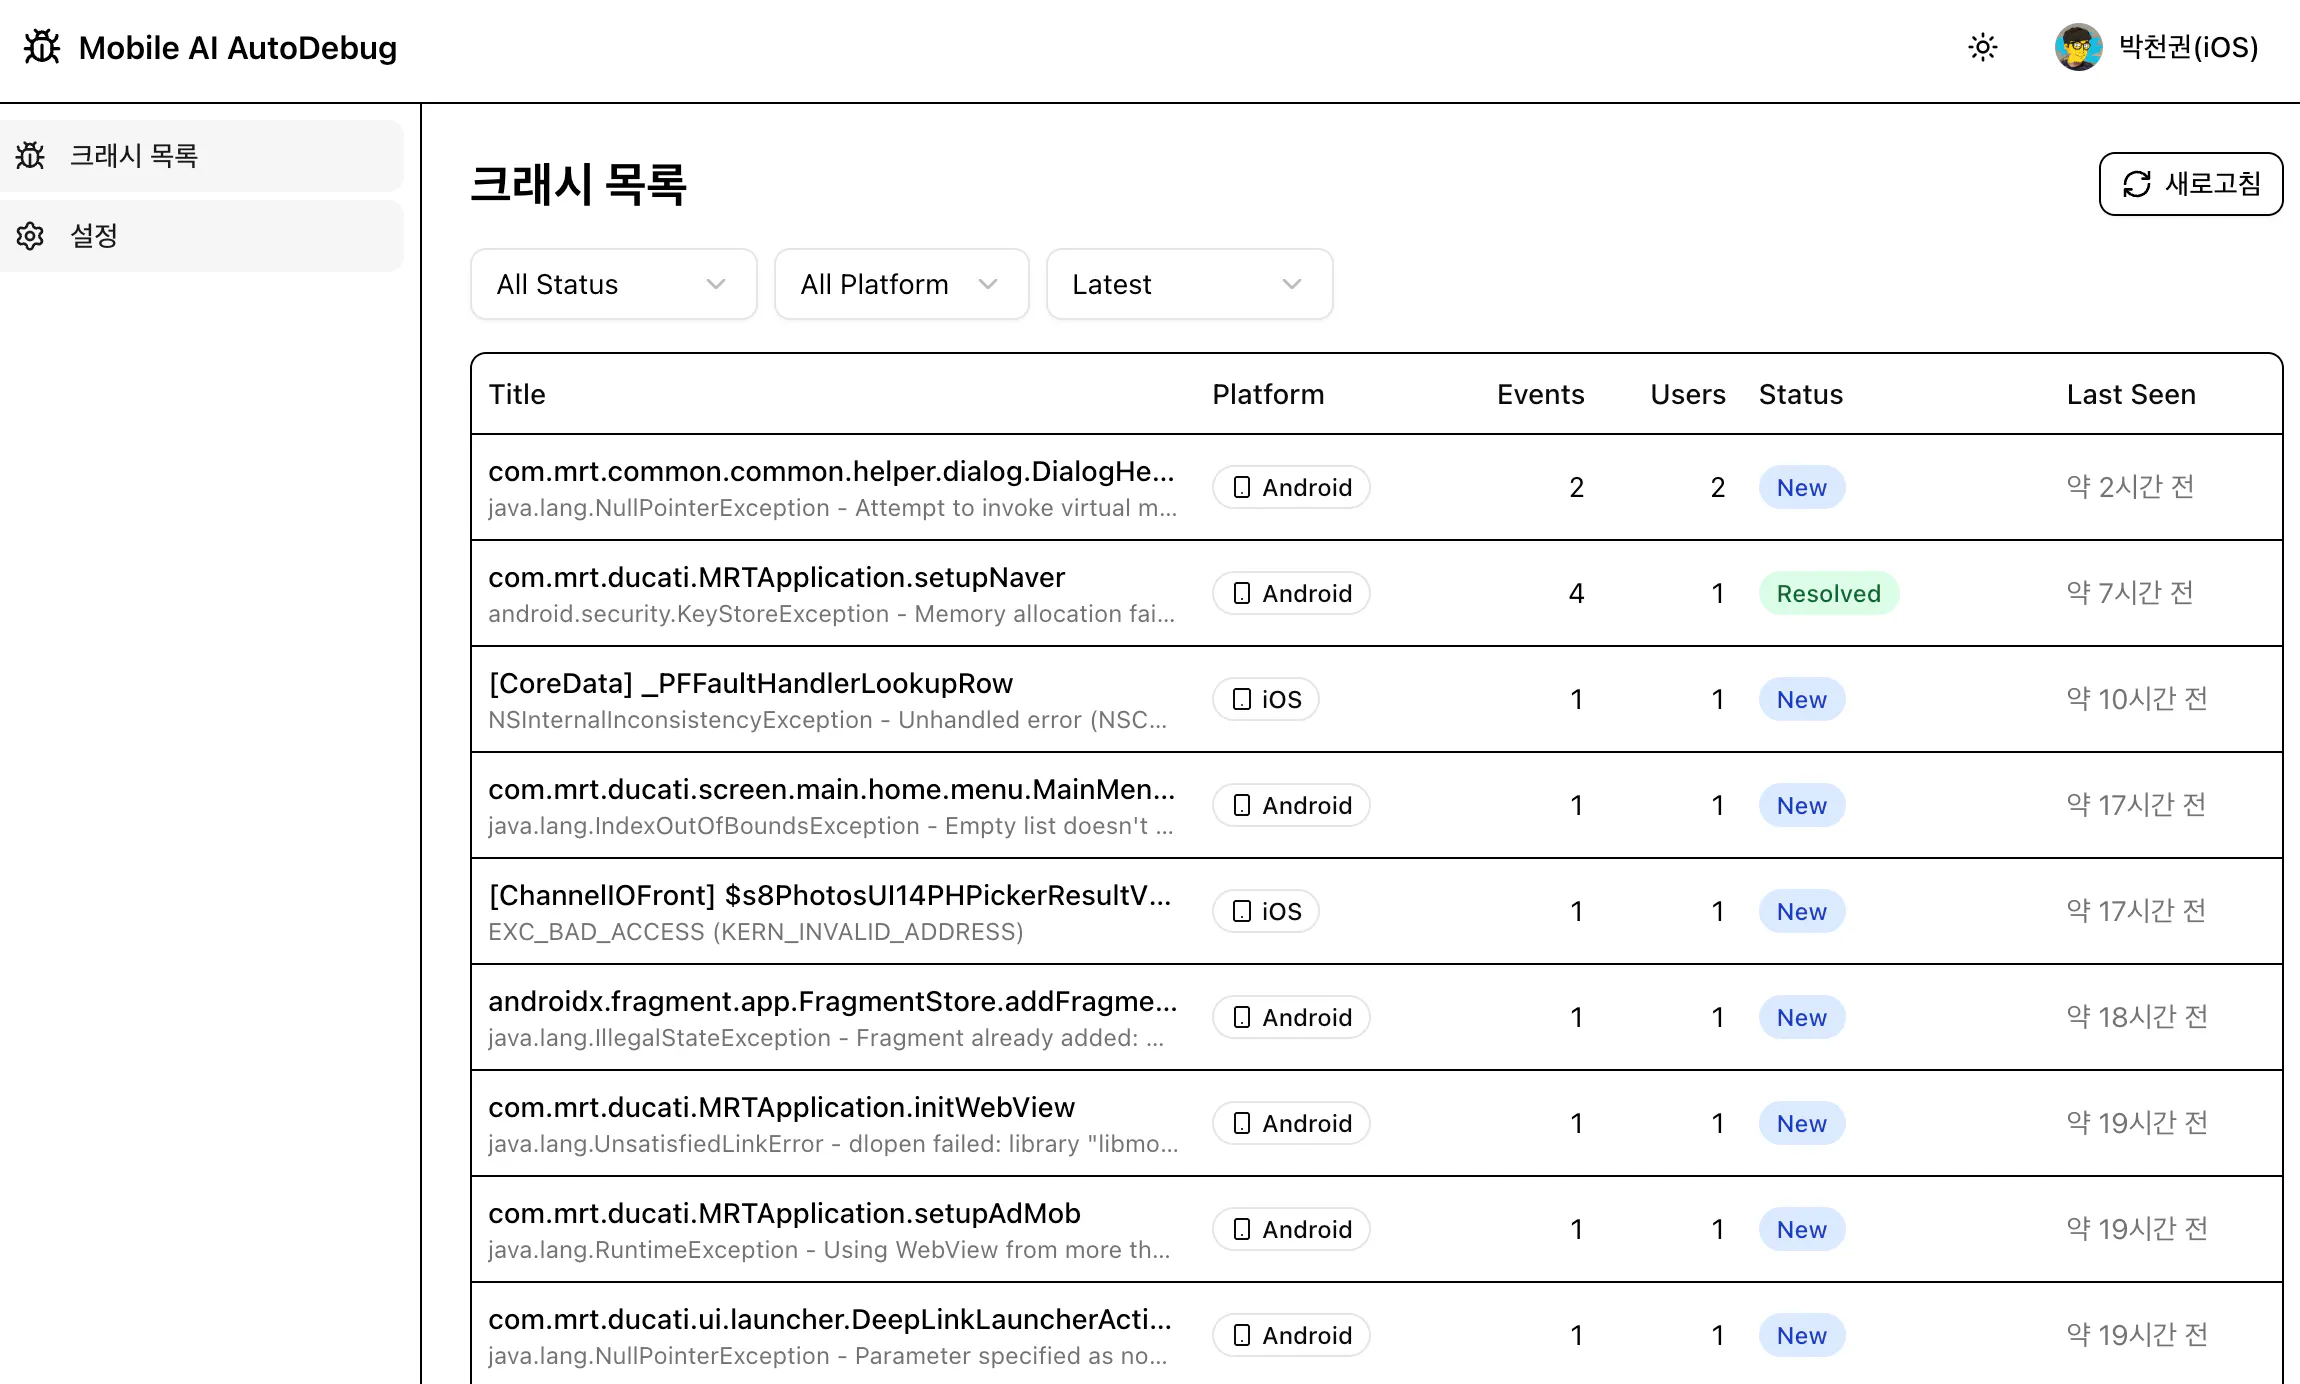
Task: Click the Events column header
Action: coord(1539,394)
